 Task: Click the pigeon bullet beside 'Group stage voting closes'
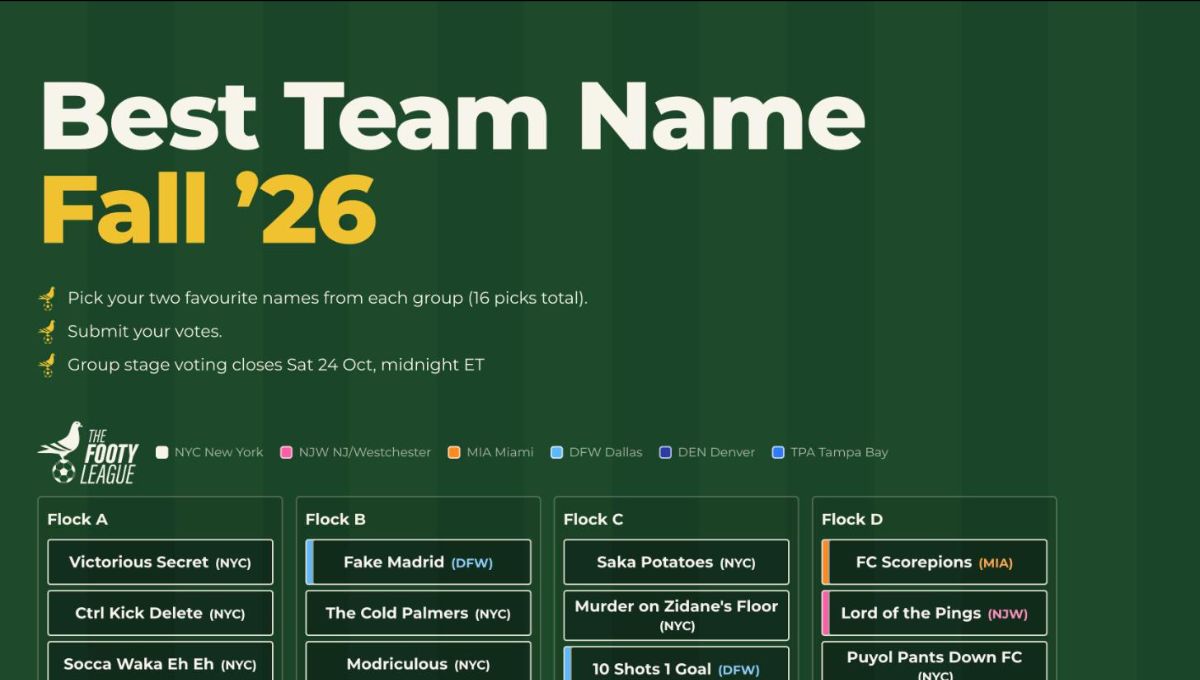coord(47,365)
